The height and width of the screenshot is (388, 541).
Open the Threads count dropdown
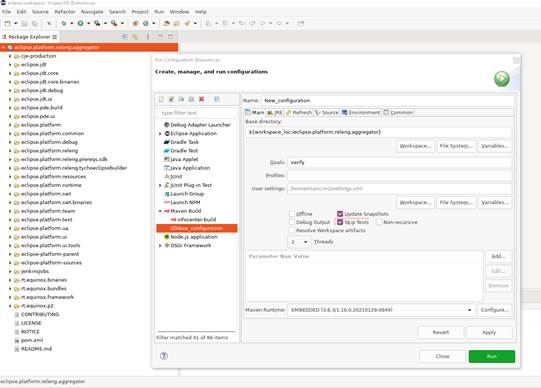pyautogui.click(x=299, y=242)
